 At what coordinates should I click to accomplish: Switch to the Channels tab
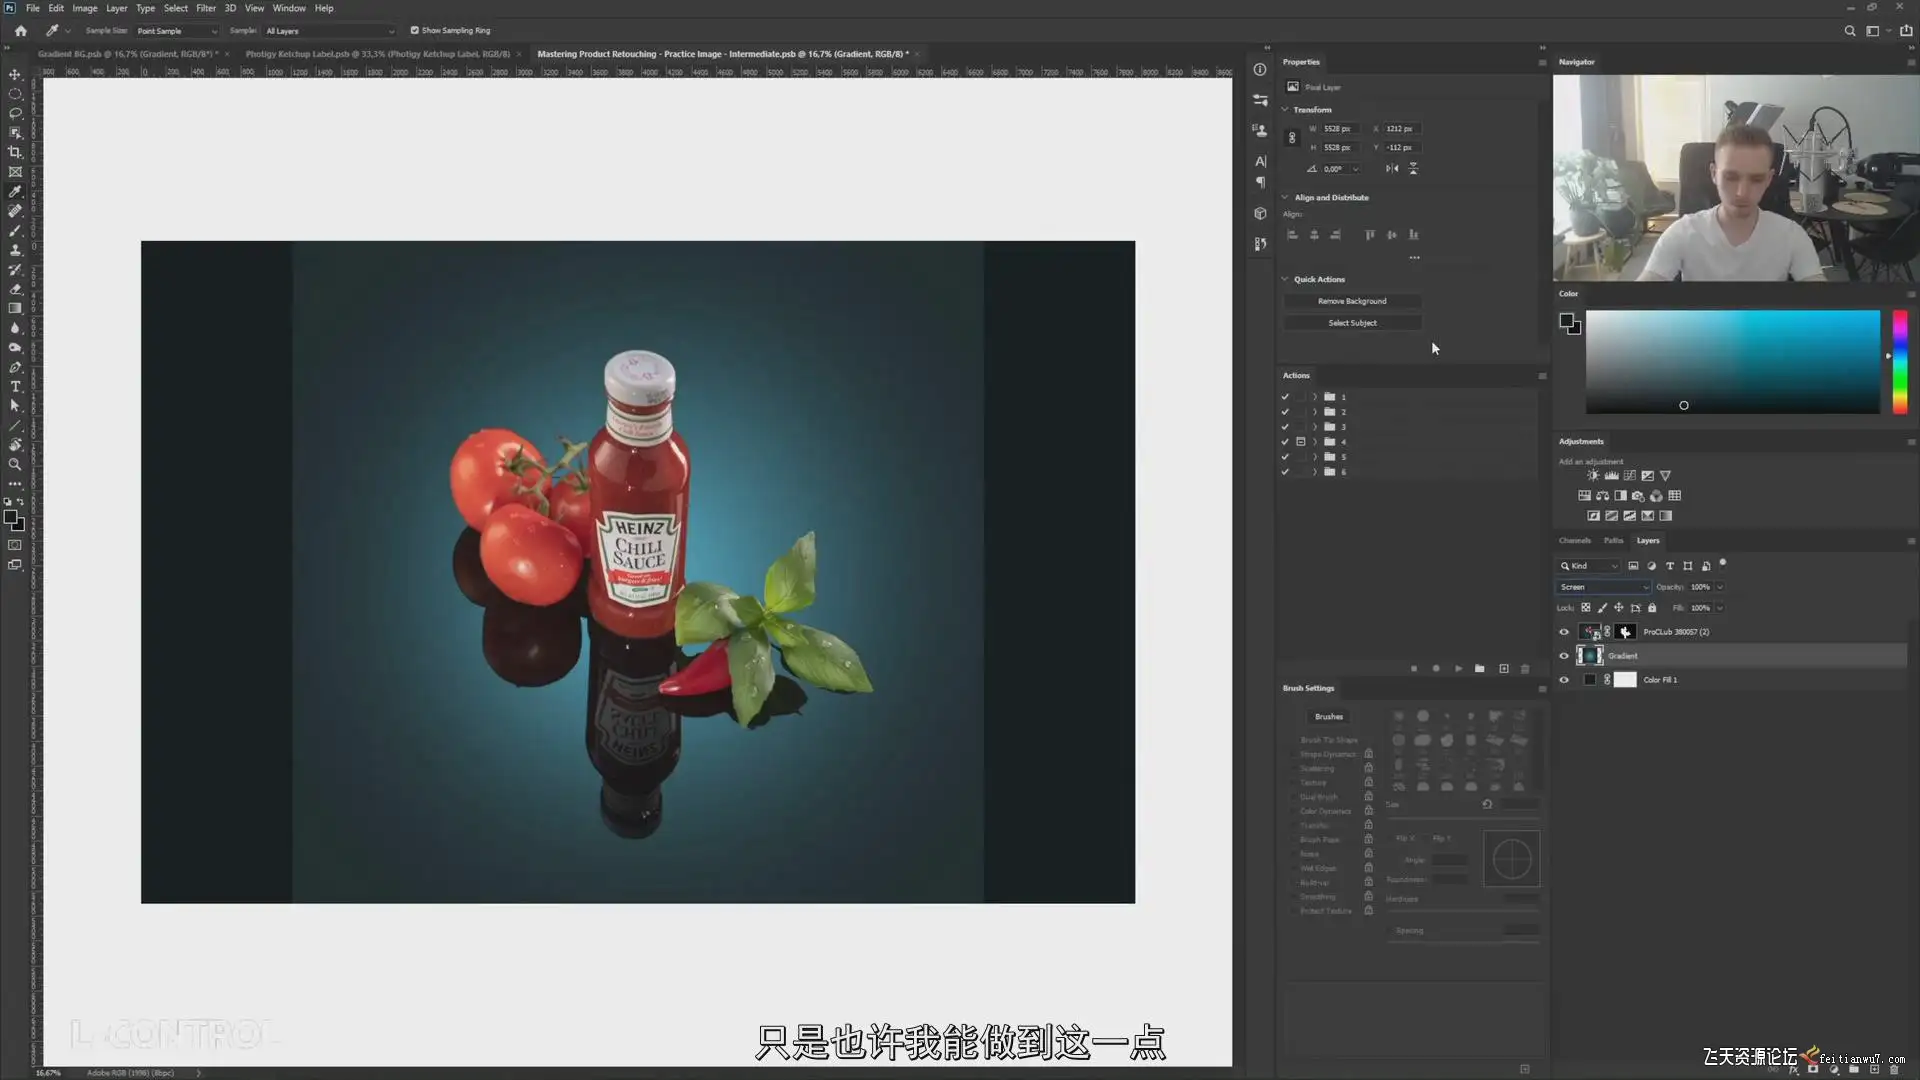(1574, 540)
